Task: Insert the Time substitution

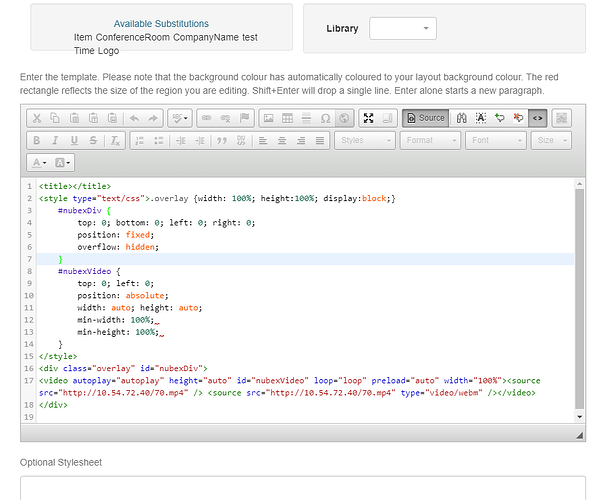Action: [x=84, y=51]
